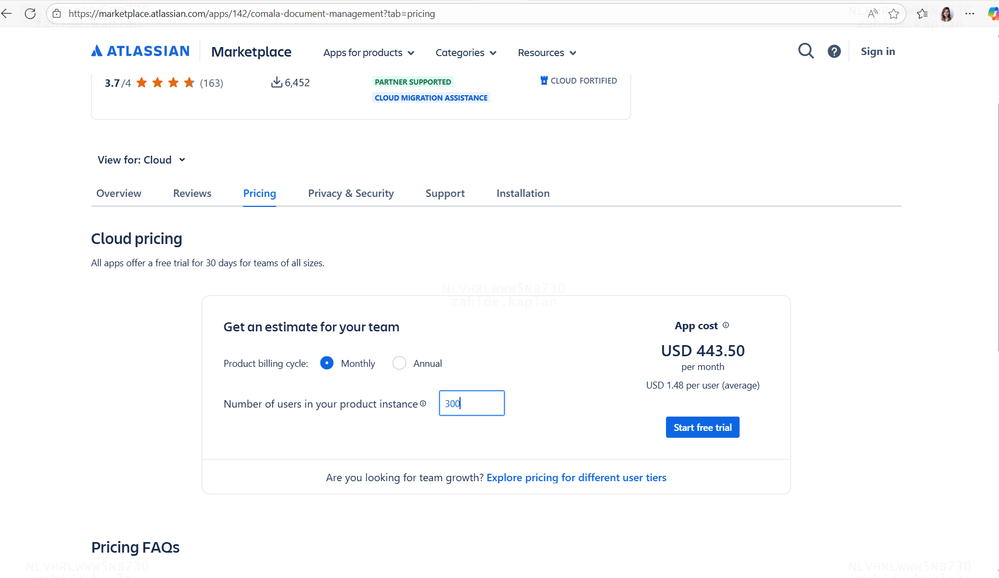Select Annual billing cycle
Screen dimensions: 999x578
click(399, 363)
